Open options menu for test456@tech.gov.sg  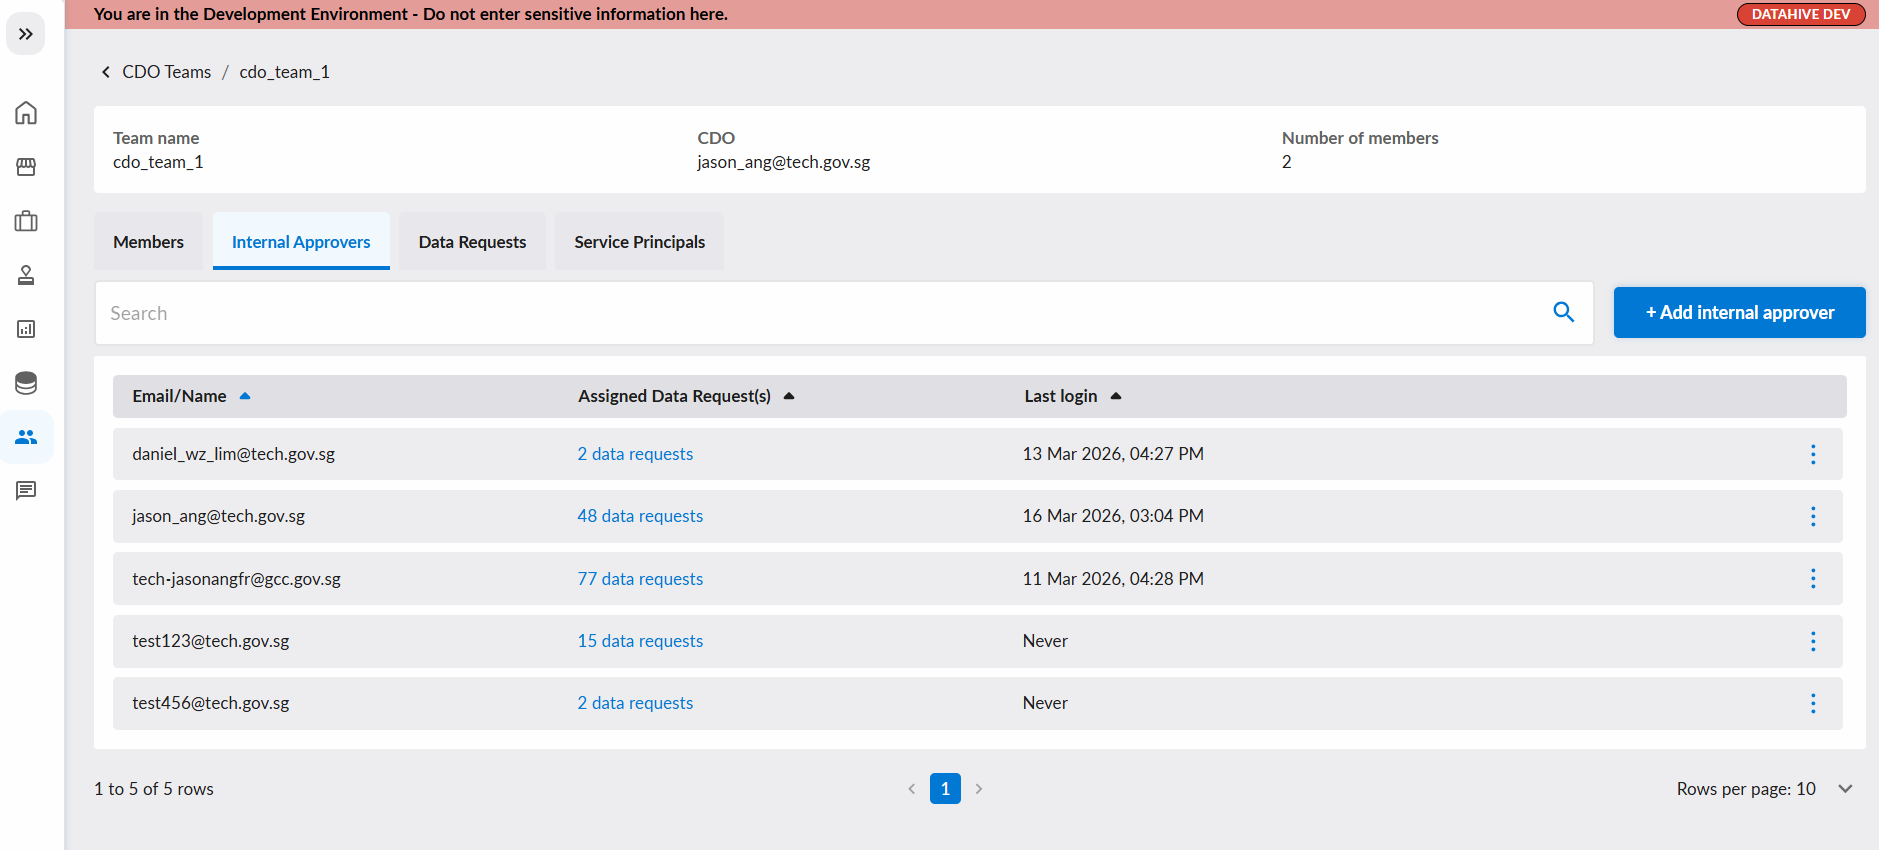tap(1813, 703)
